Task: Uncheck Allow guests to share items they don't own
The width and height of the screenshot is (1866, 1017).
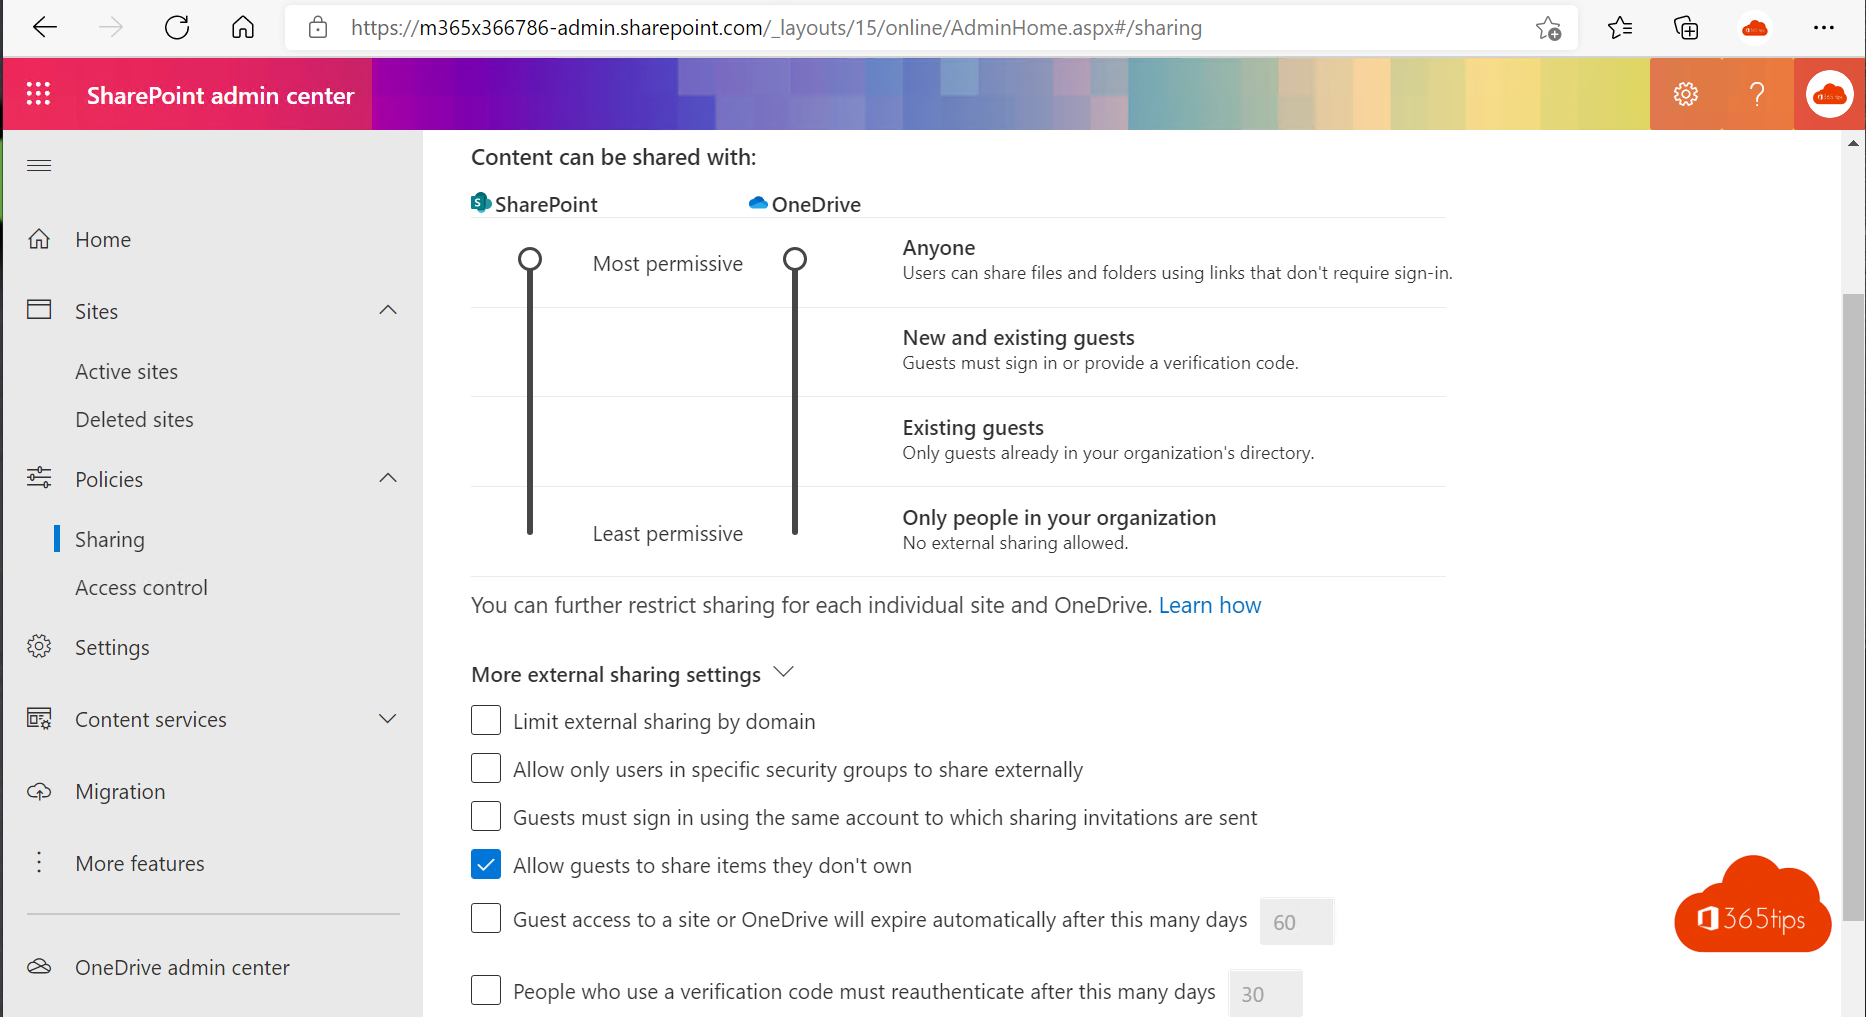Action: tap(486, 864)
